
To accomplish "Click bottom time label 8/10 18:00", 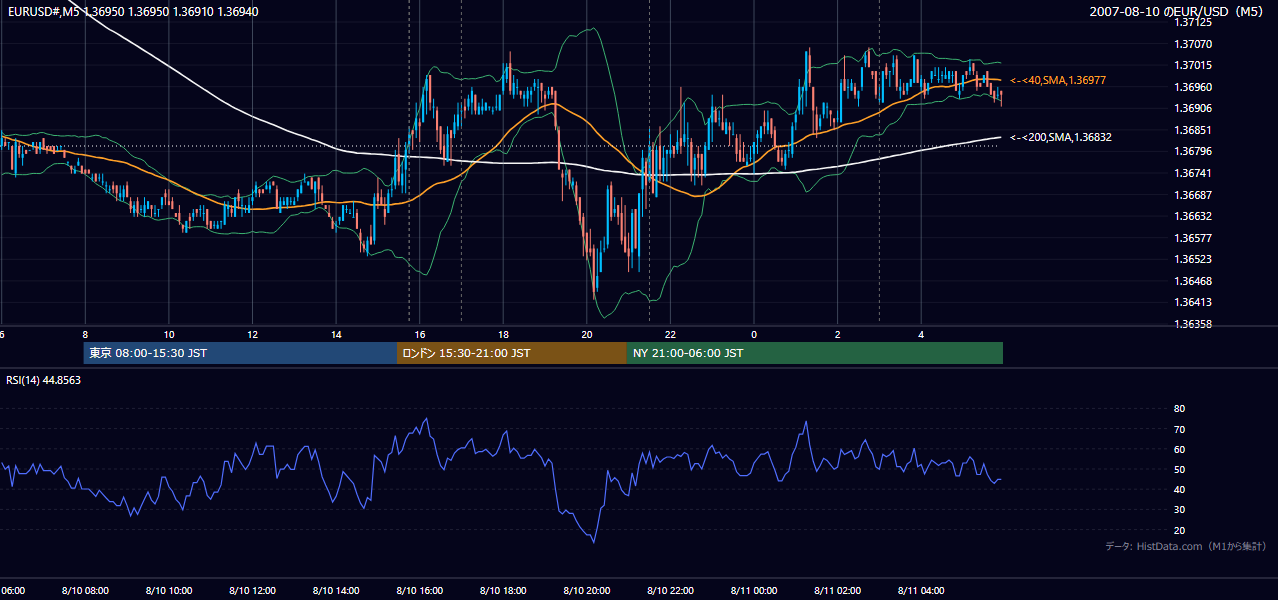I will (503, 591).
